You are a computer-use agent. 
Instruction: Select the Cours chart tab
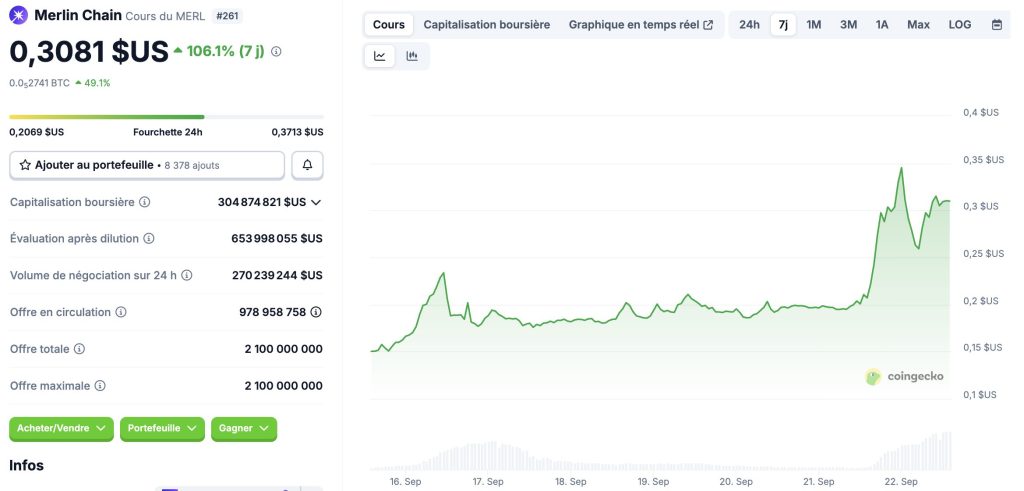coord(389,24)
